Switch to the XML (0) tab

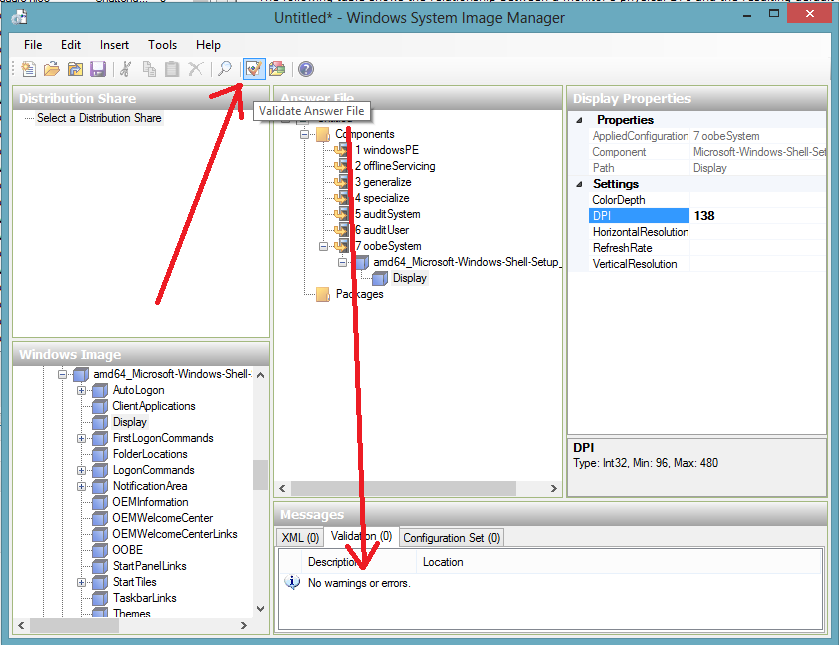tap(300, 537)
